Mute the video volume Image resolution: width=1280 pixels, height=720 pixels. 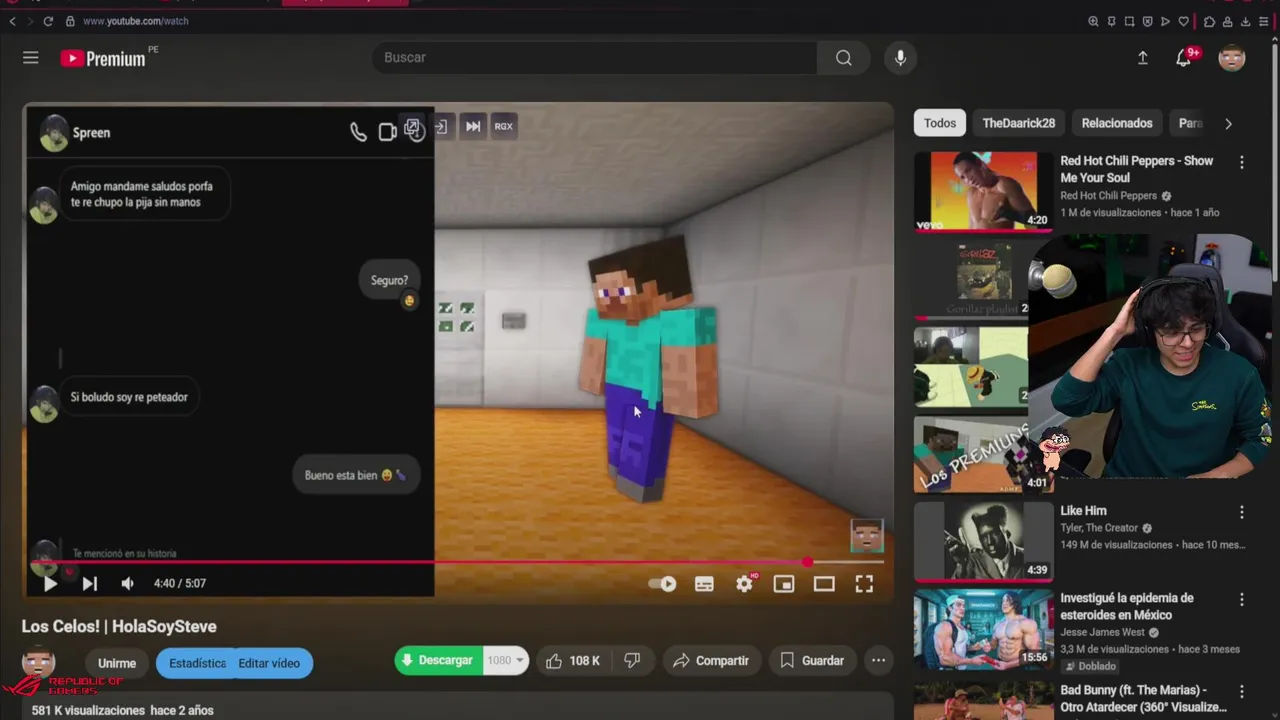pyautogui.click(x=127, y=584)
